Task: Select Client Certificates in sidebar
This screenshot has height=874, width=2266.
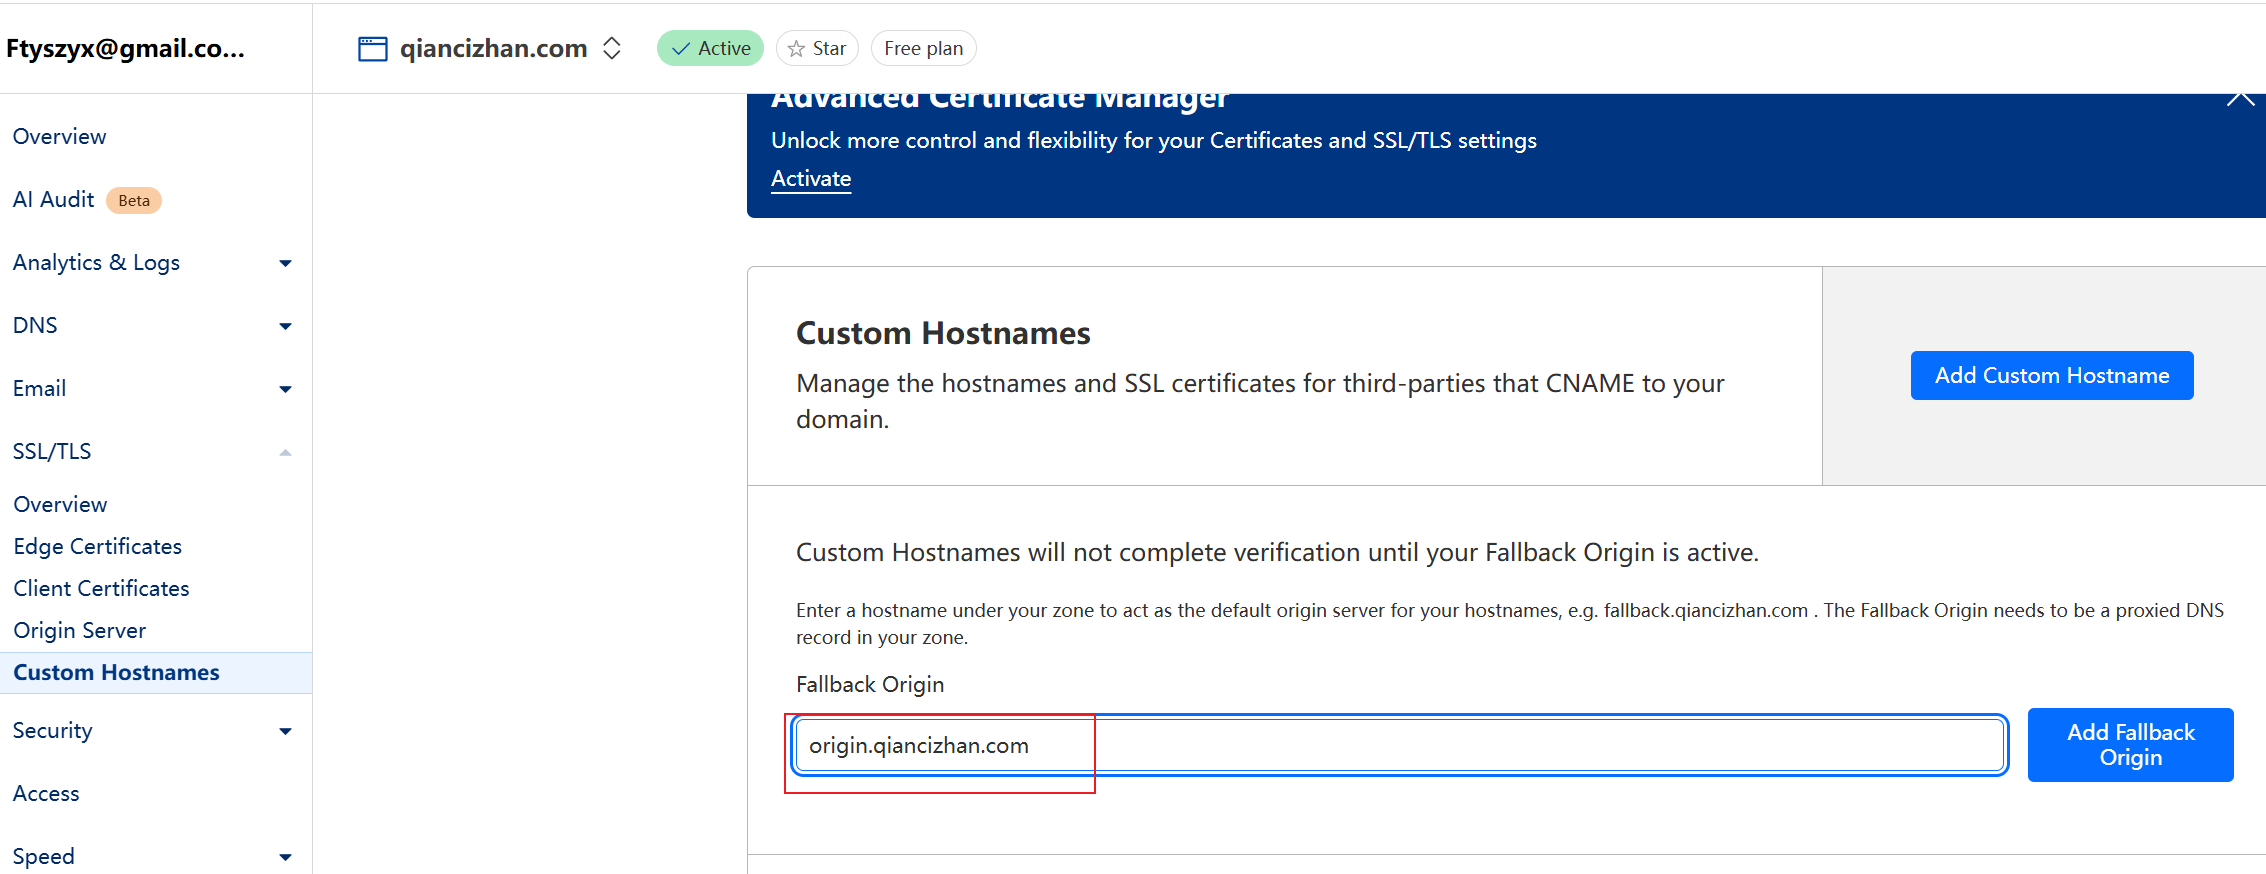Action: pos(101,589)
